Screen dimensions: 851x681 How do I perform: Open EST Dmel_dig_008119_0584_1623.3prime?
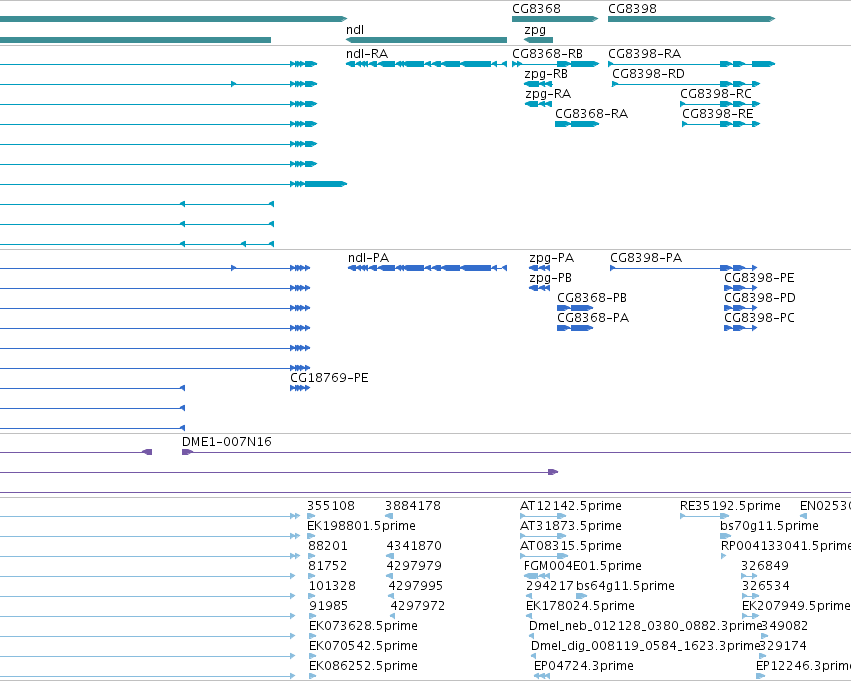[645, 646]
